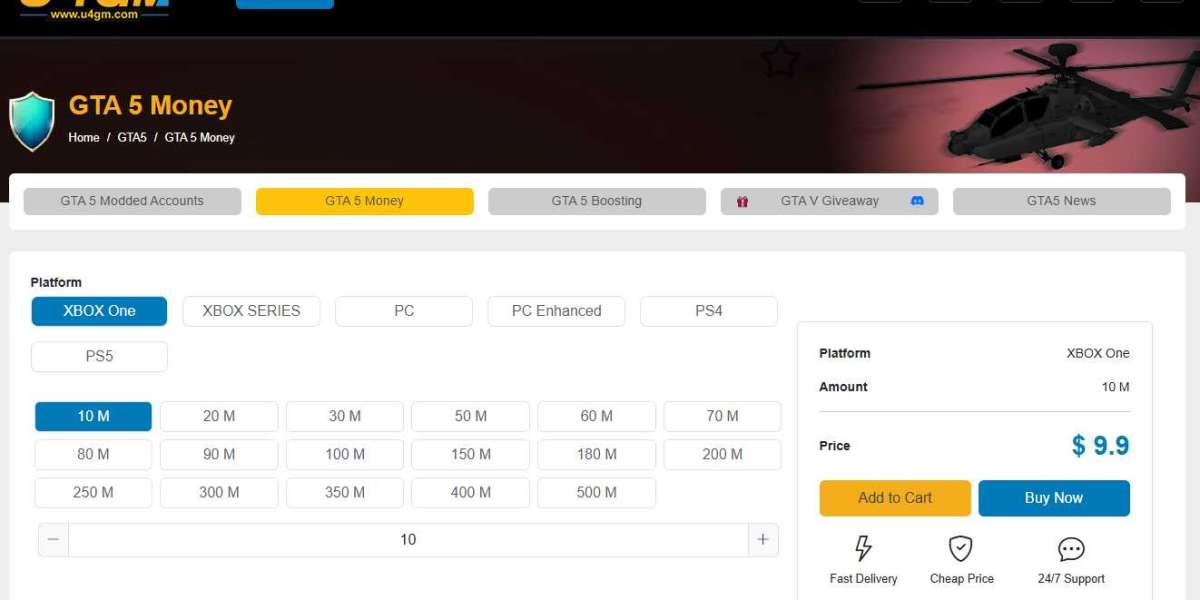Increase quantity with the plus button

point(763,539)
